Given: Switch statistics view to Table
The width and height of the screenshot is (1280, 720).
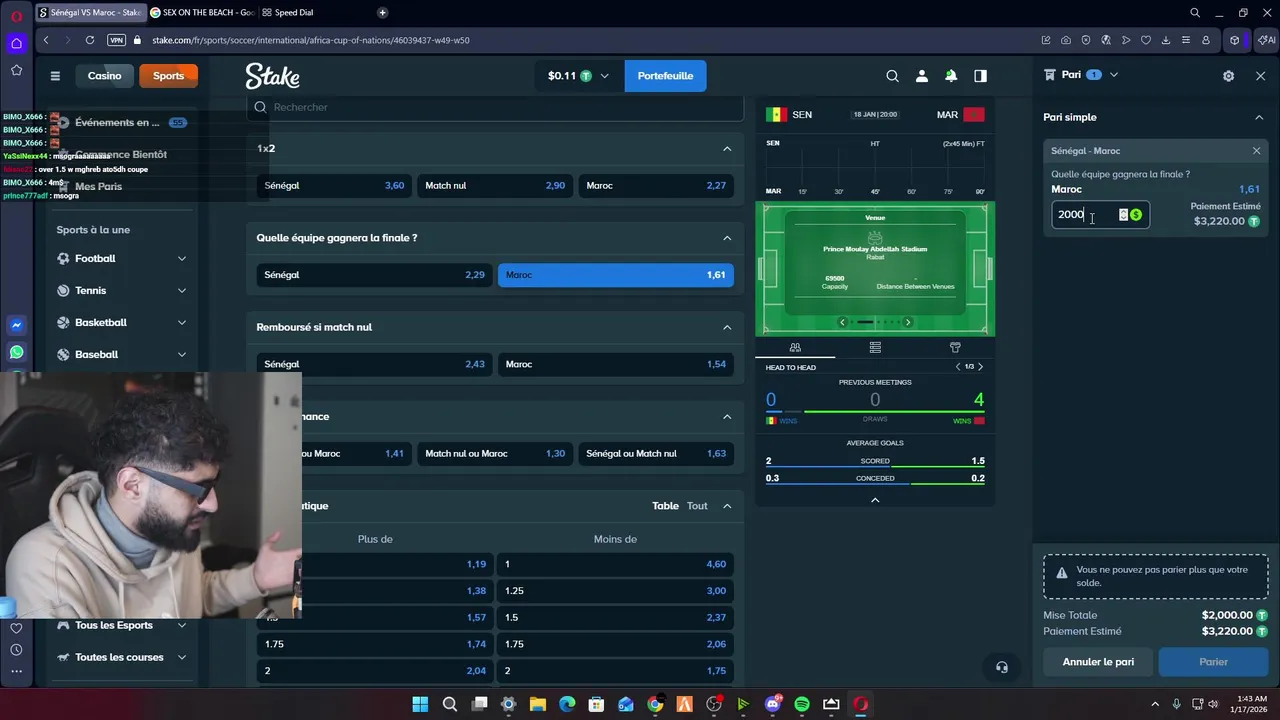Looking at the screenshot, I should (665, 506).
